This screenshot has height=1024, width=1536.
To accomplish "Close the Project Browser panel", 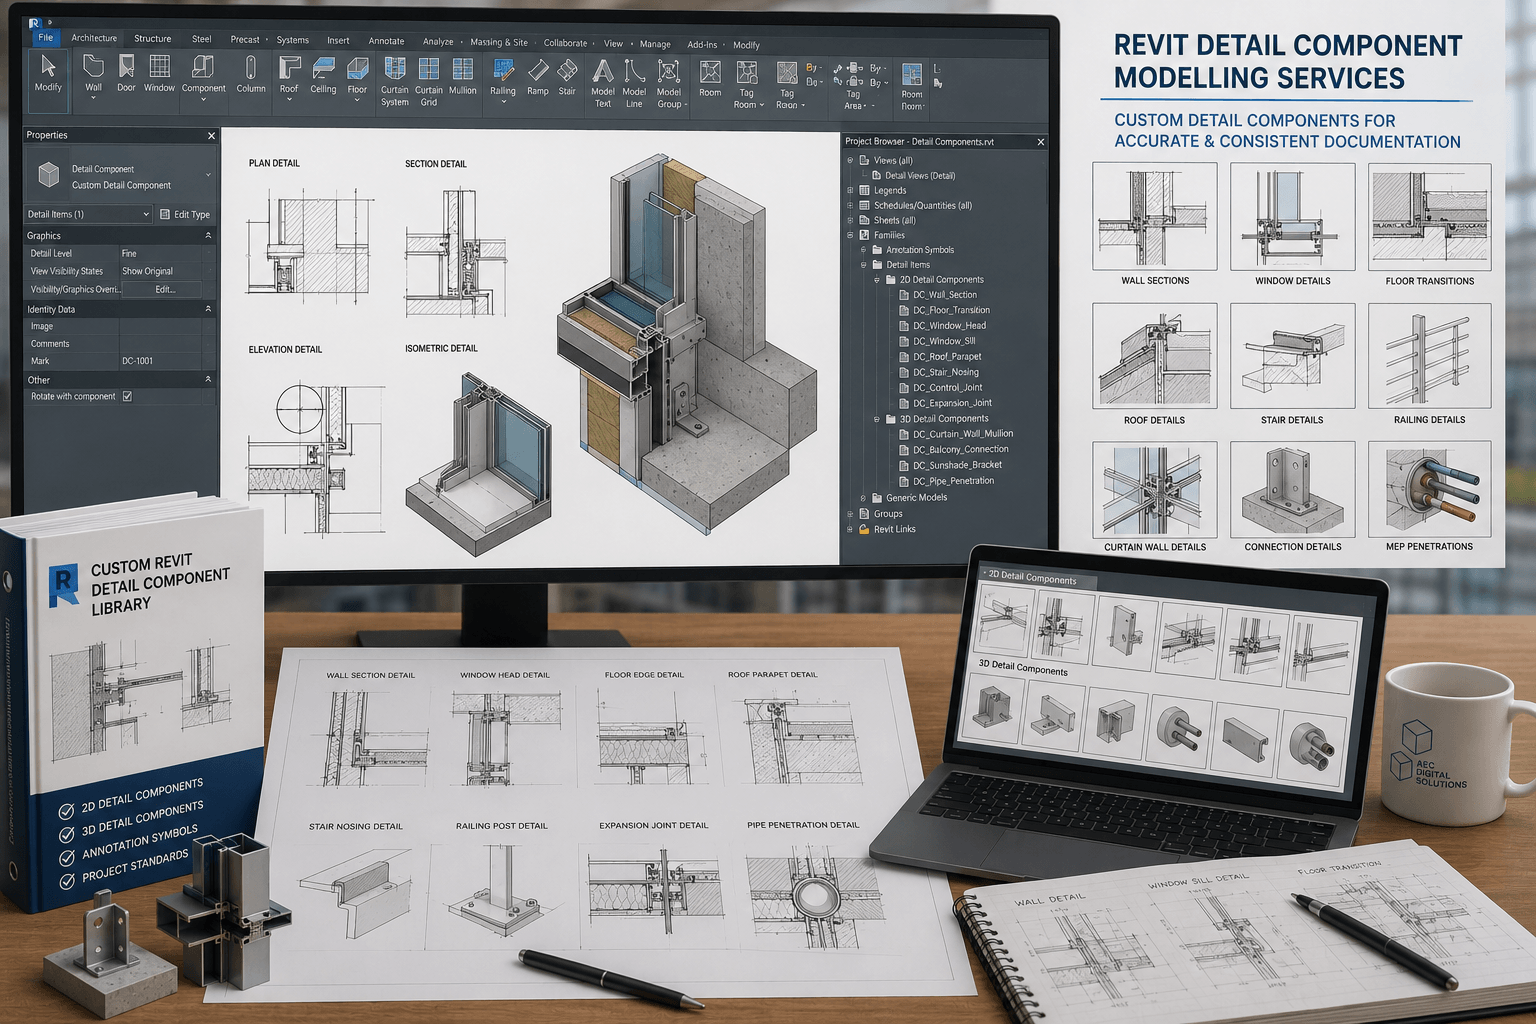I will coord(1041,142).
